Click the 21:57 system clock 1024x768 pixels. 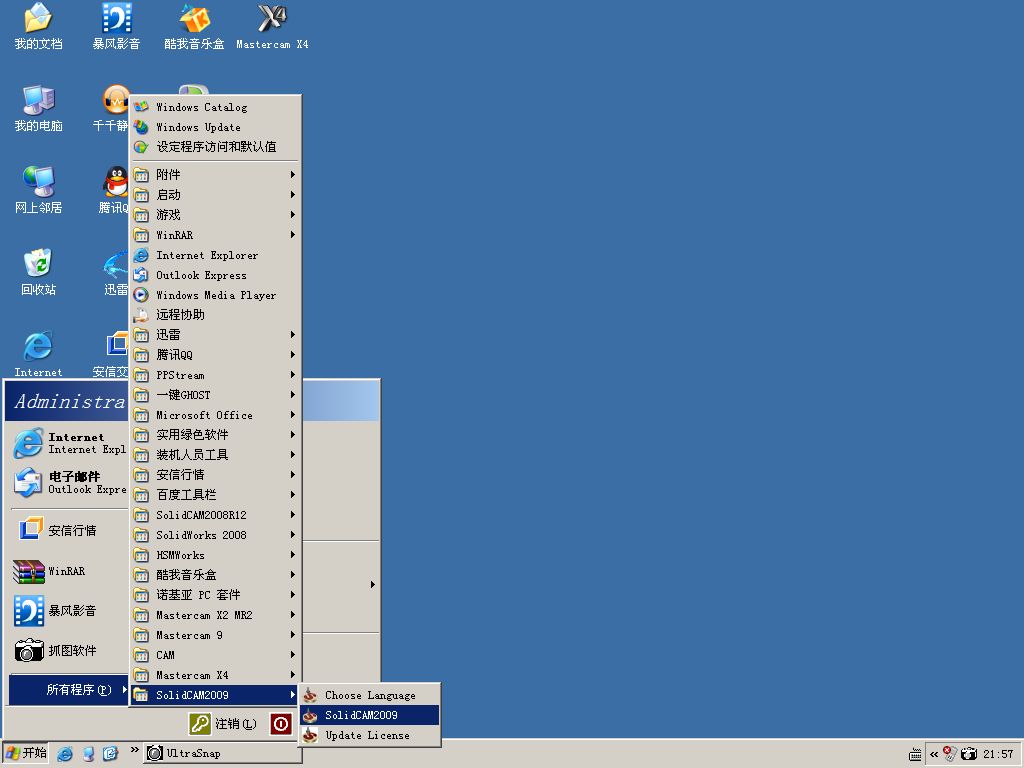(x=998, y=754)
